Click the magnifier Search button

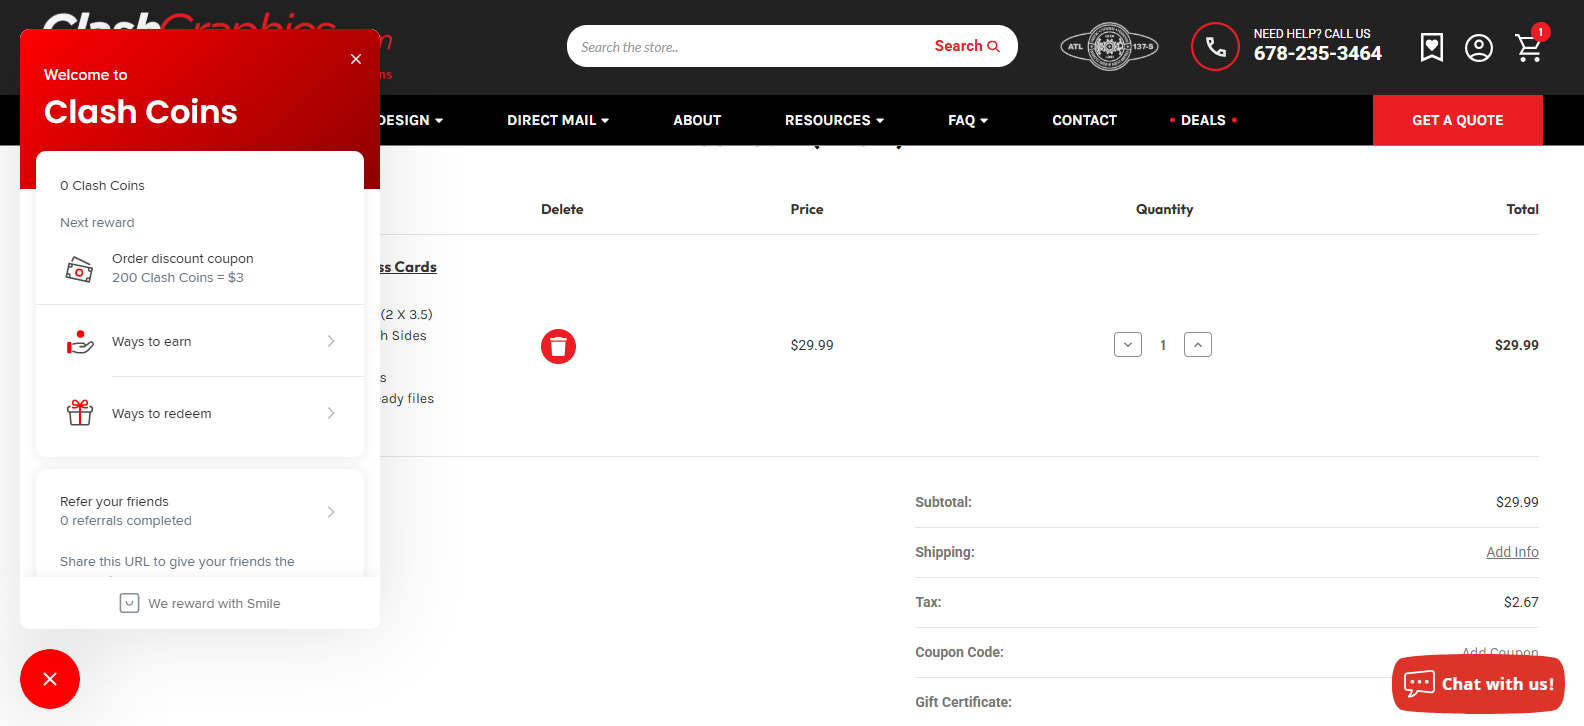pos(967,46)
